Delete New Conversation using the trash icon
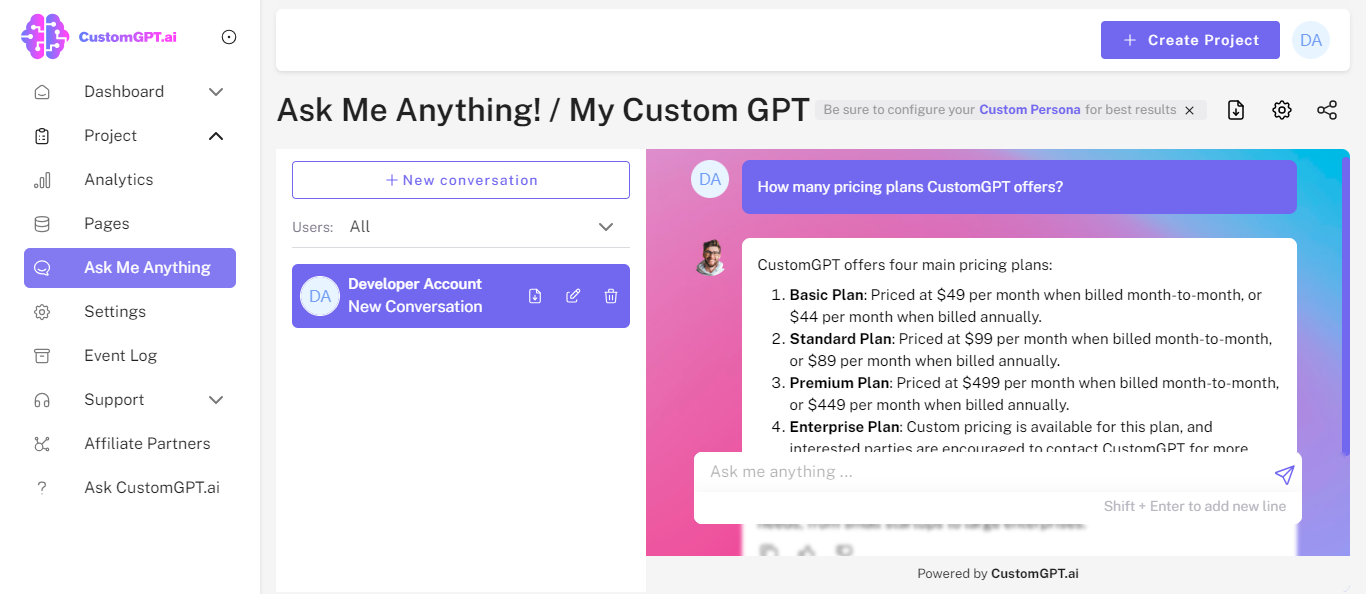Image resolution: width=1366 pixels, height=594 pixels. pos(610,295)
